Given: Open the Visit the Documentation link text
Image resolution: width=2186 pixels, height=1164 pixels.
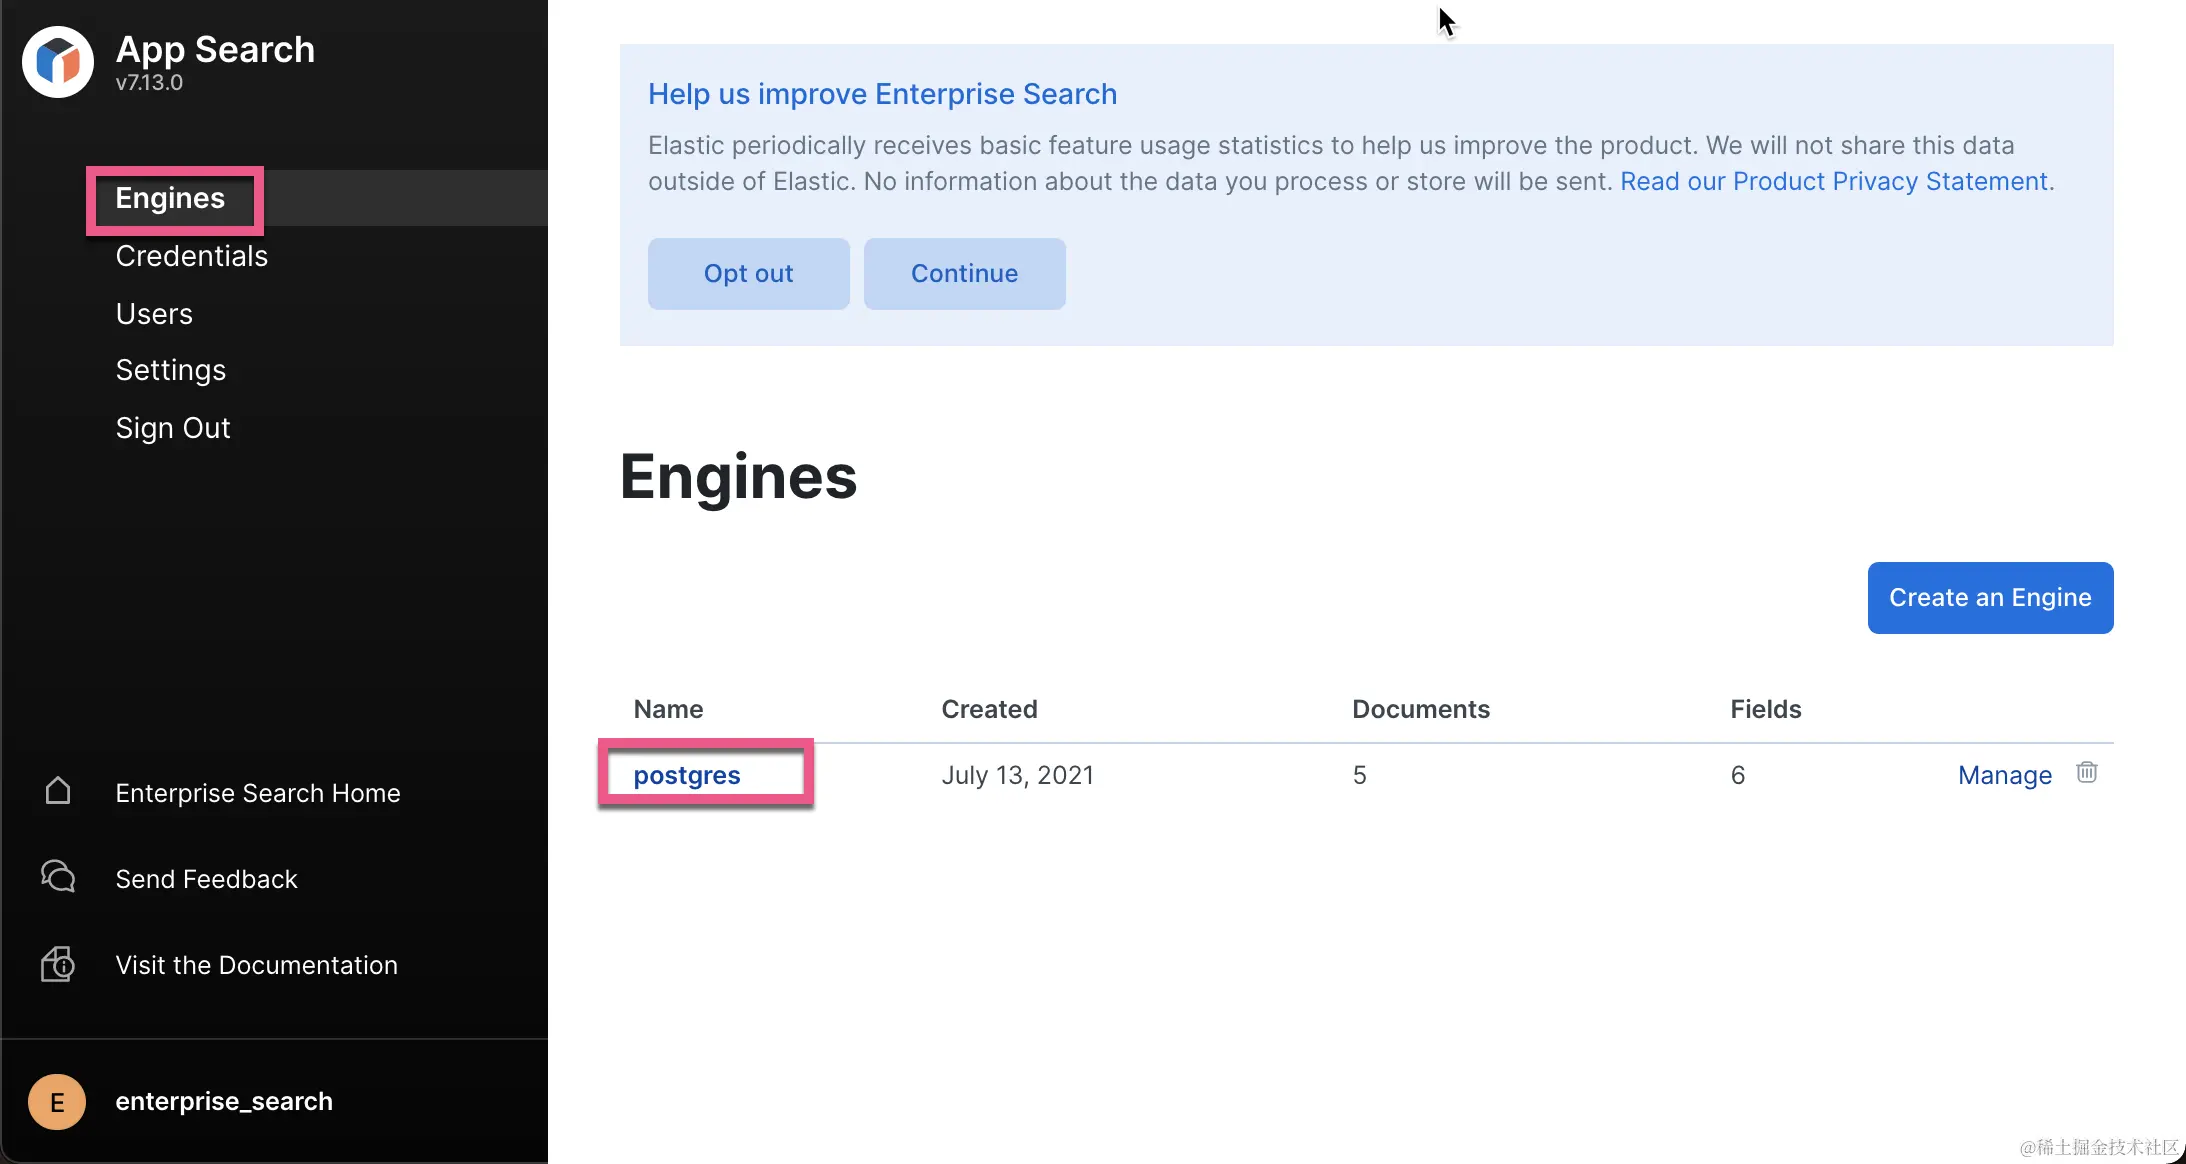Looking at the screenshot, I should [x=257, y=965].
